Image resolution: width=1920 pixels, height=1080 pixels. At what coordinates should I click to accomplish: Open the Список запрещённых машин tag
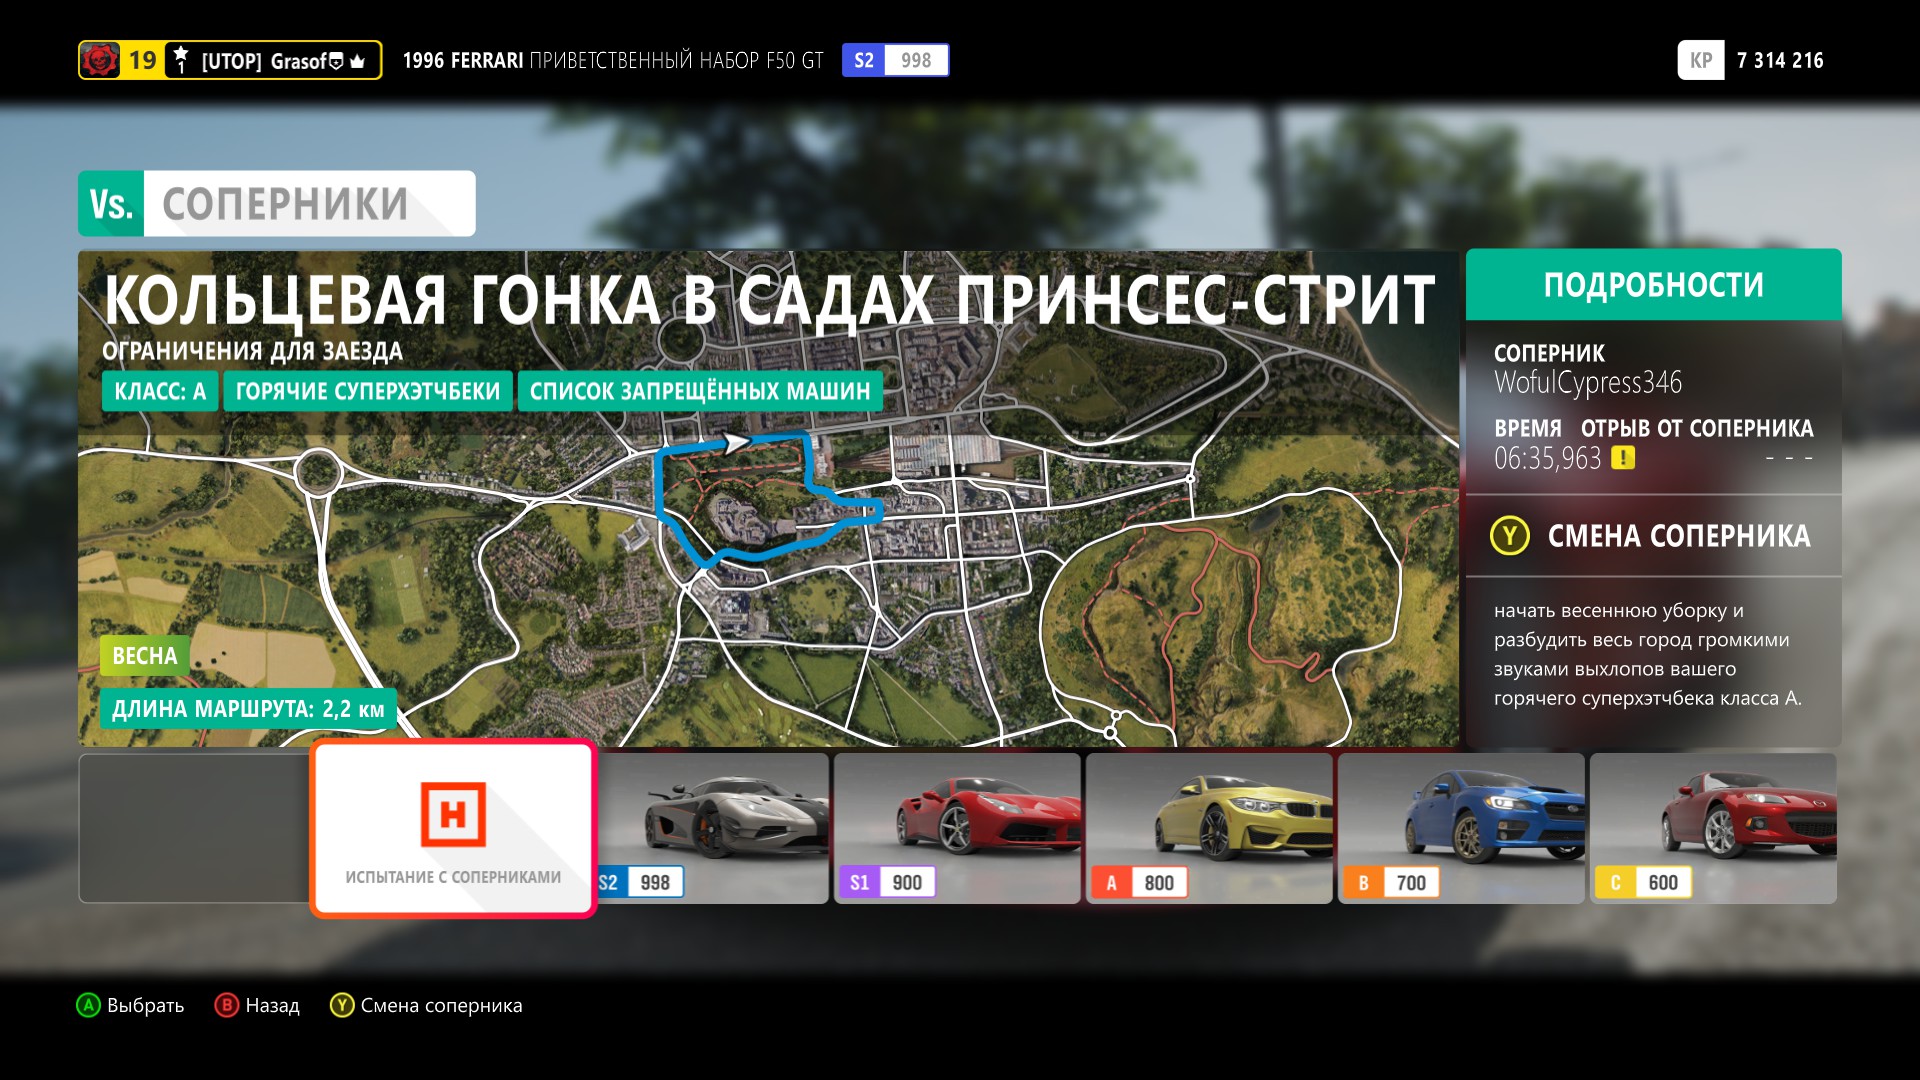700,391
